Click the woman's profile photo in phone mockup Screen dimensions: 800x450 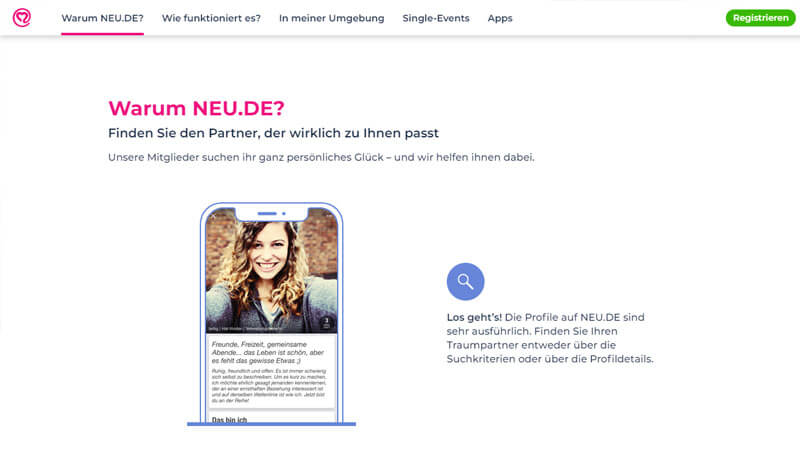pos(271,270)
